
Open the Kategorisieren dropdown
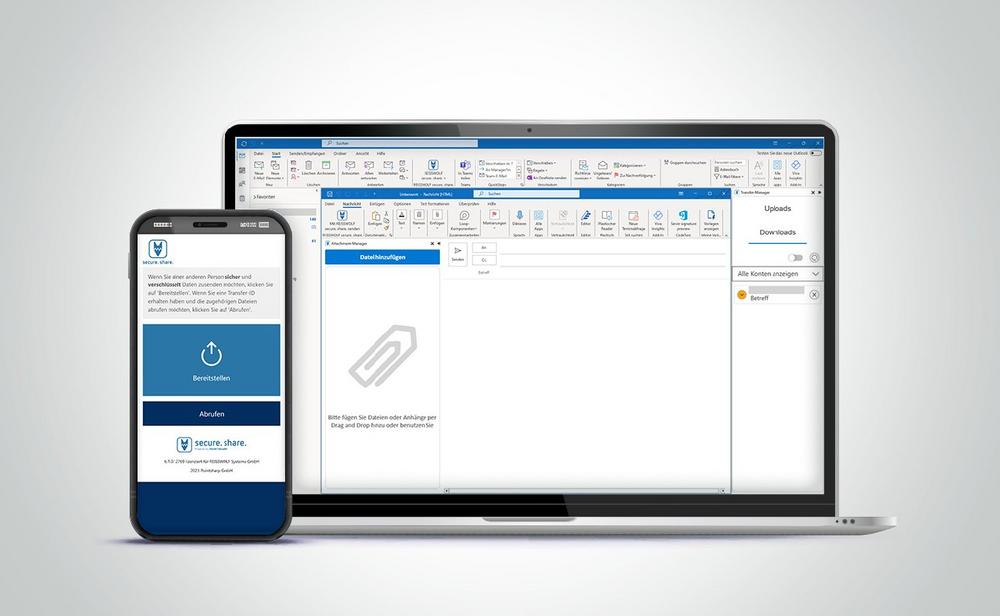point(630,165)
